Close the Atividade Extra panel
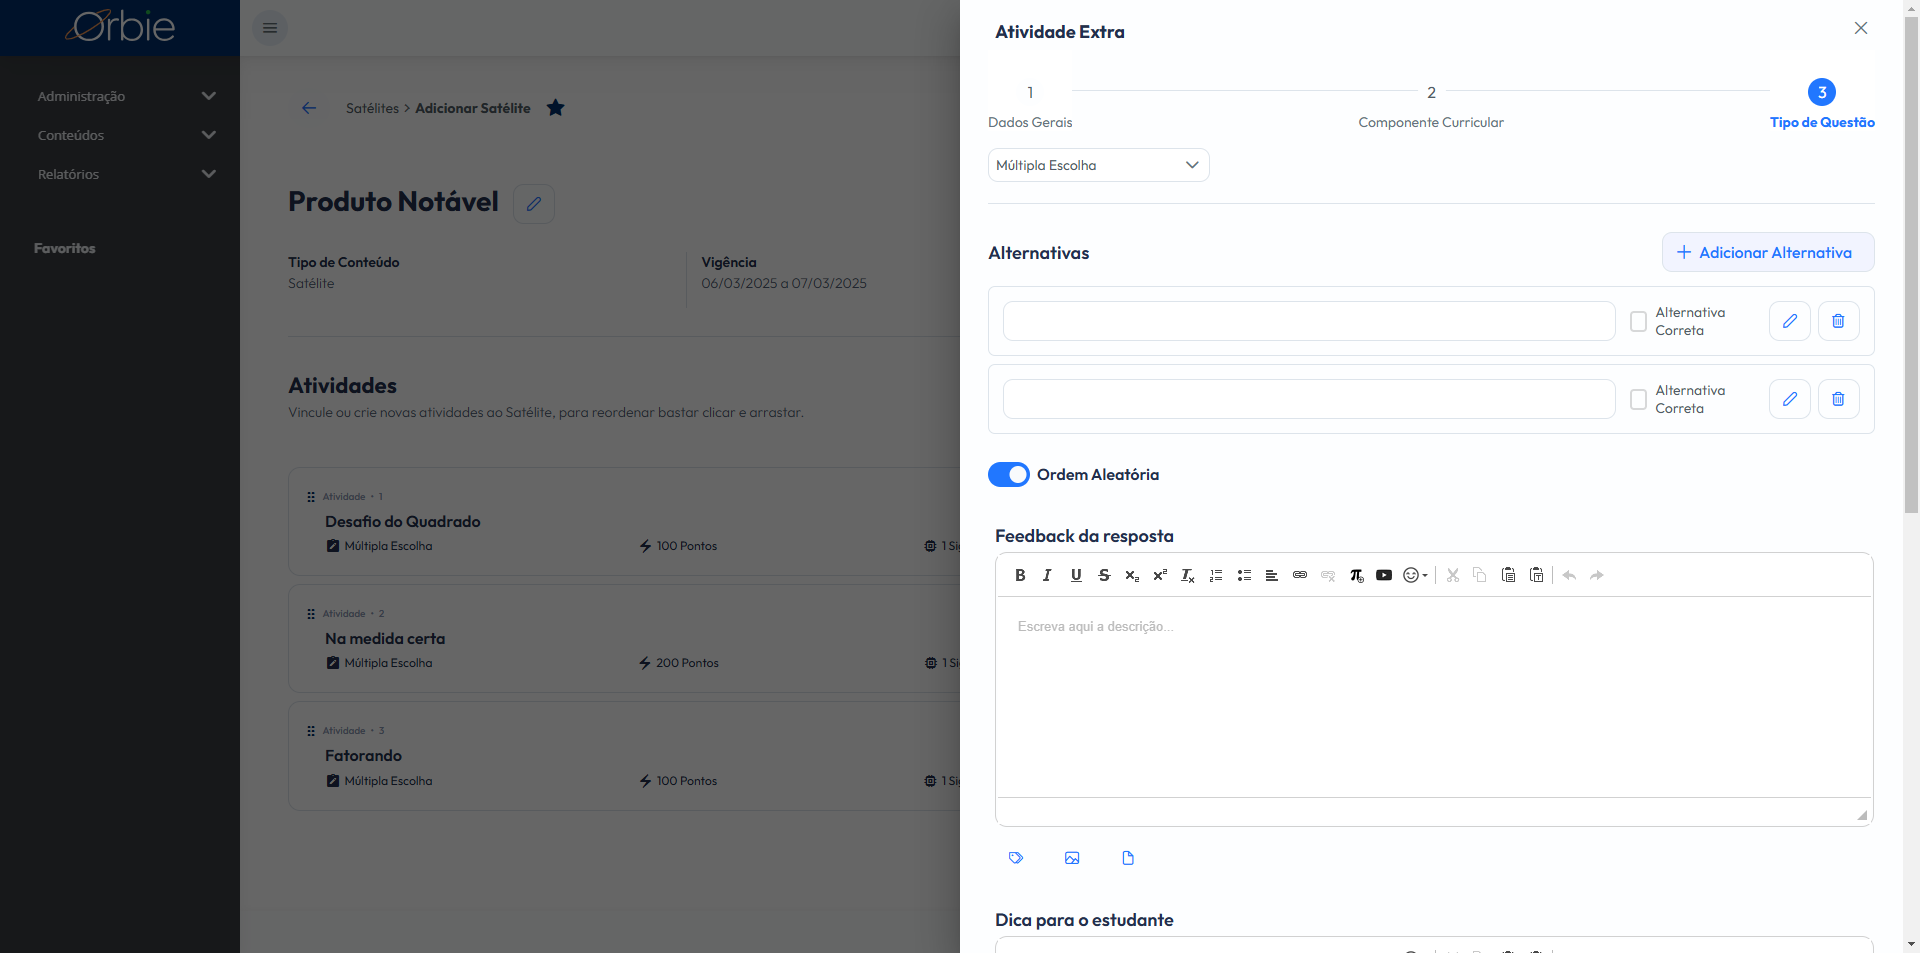The image size is (1920, 953). click(x=1861, y=28)
